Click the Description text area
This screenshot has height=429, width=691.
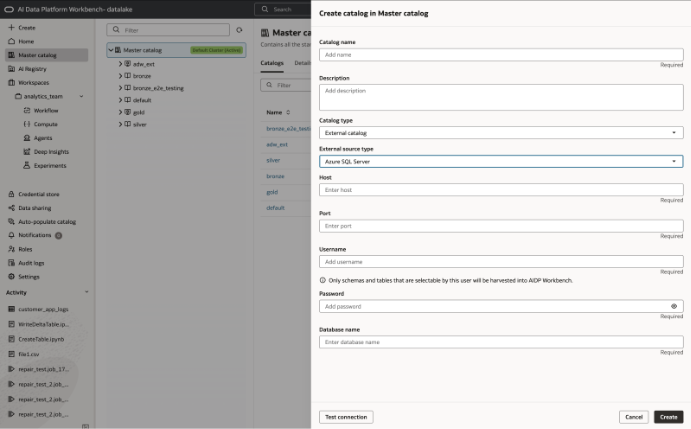click(x=501, y=97)
